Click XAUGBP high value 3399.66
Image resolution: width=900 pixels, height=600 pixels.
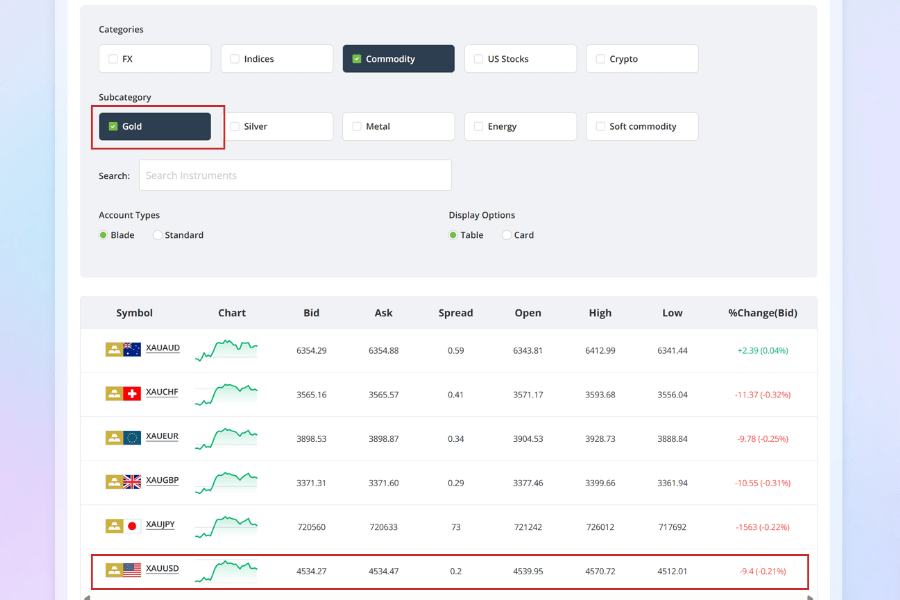[x=600, y=483]
